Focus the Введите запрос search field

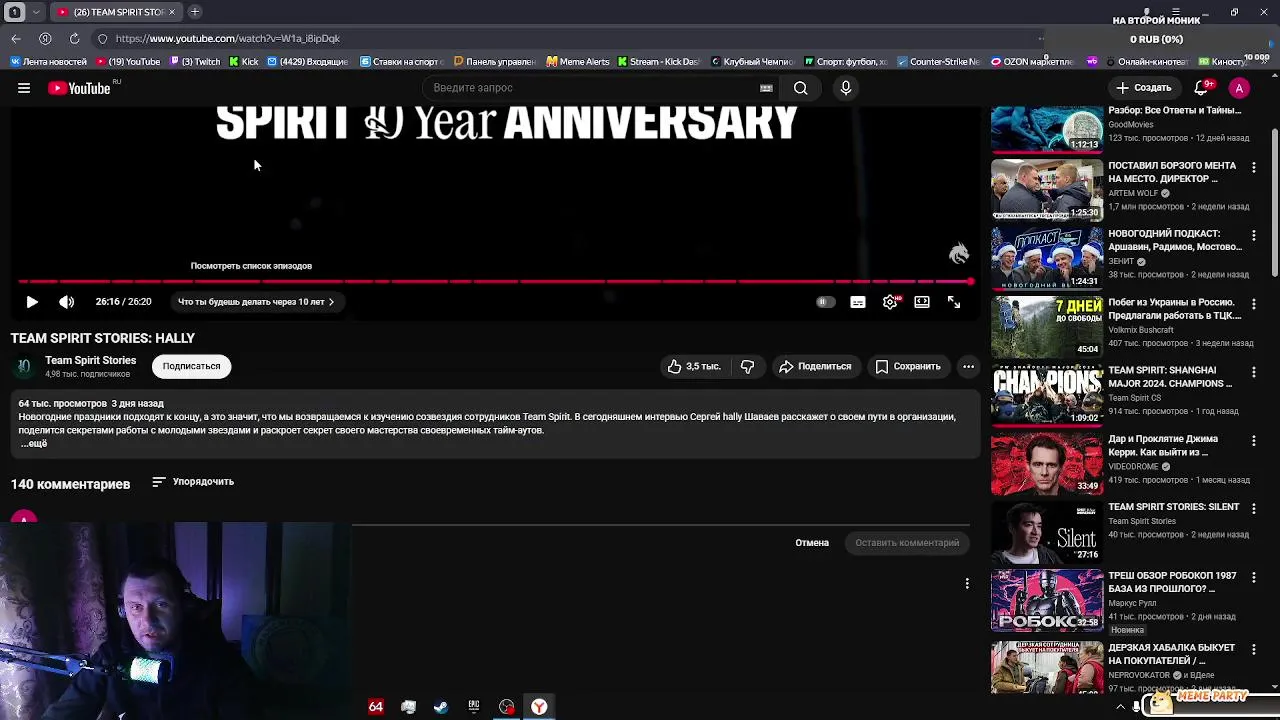(x=590, y=88)
